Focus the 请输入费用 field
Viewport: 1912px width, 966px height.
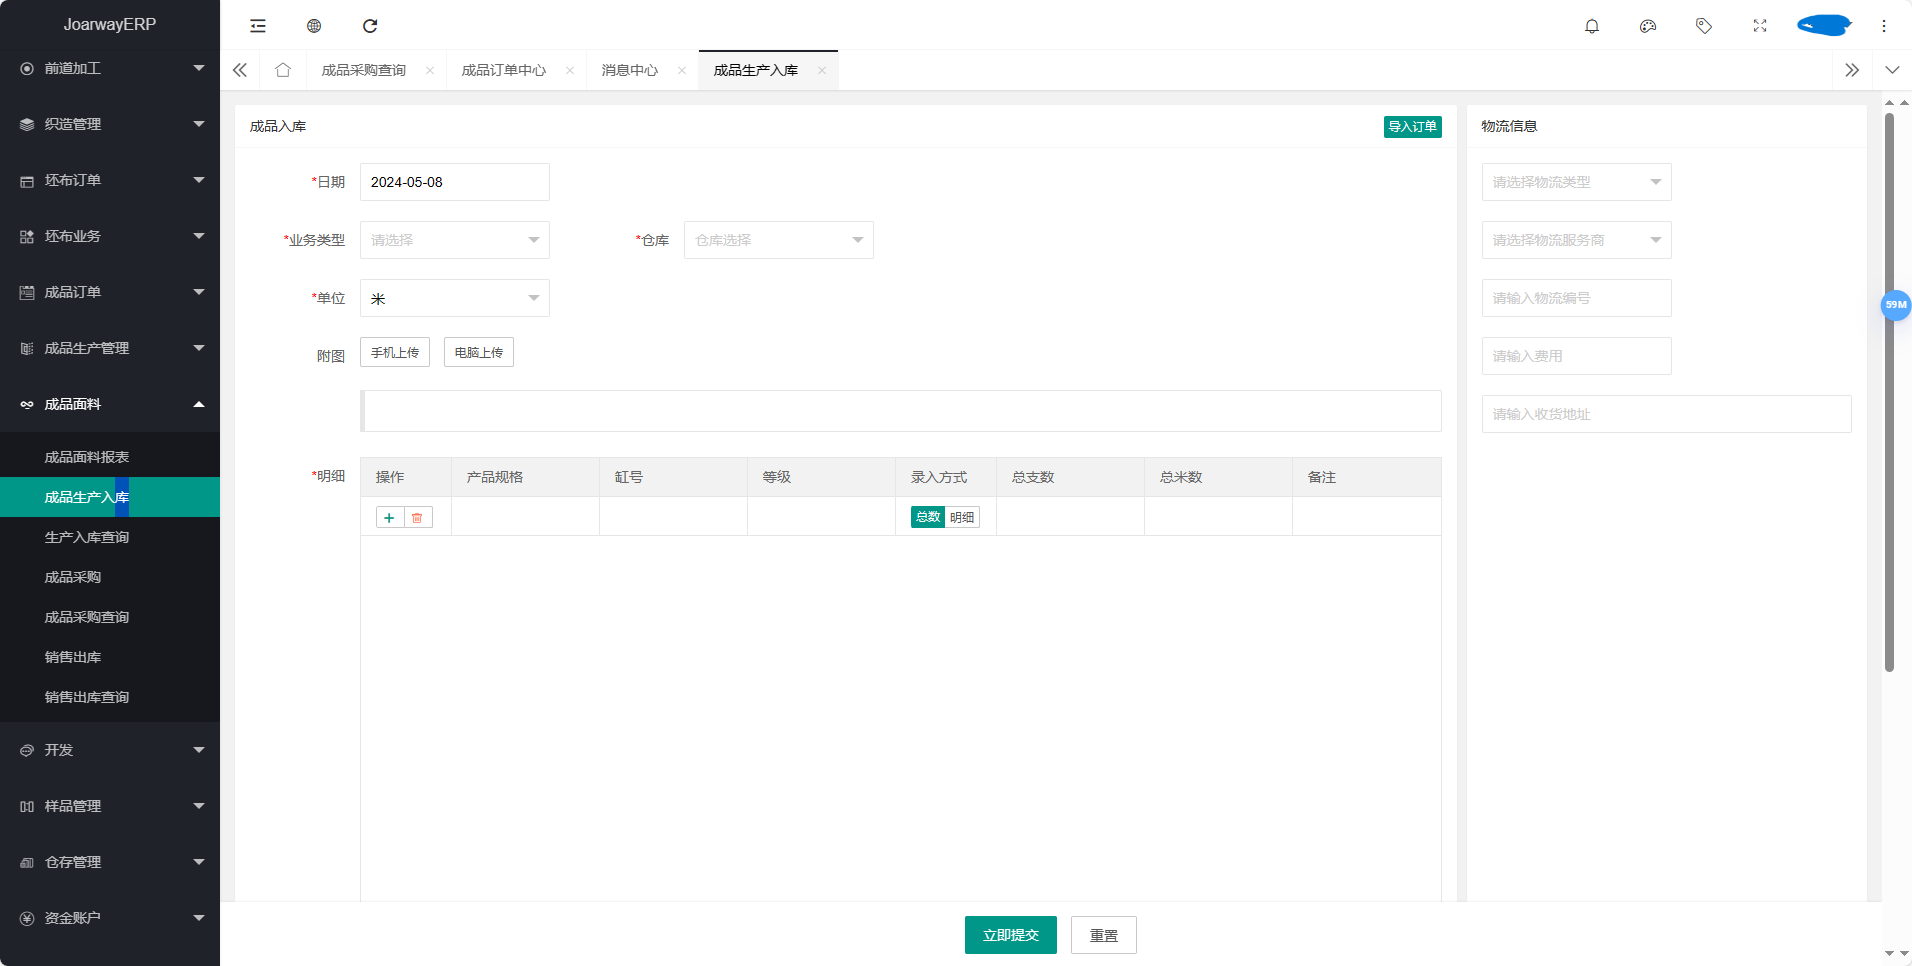(1577, 356)
